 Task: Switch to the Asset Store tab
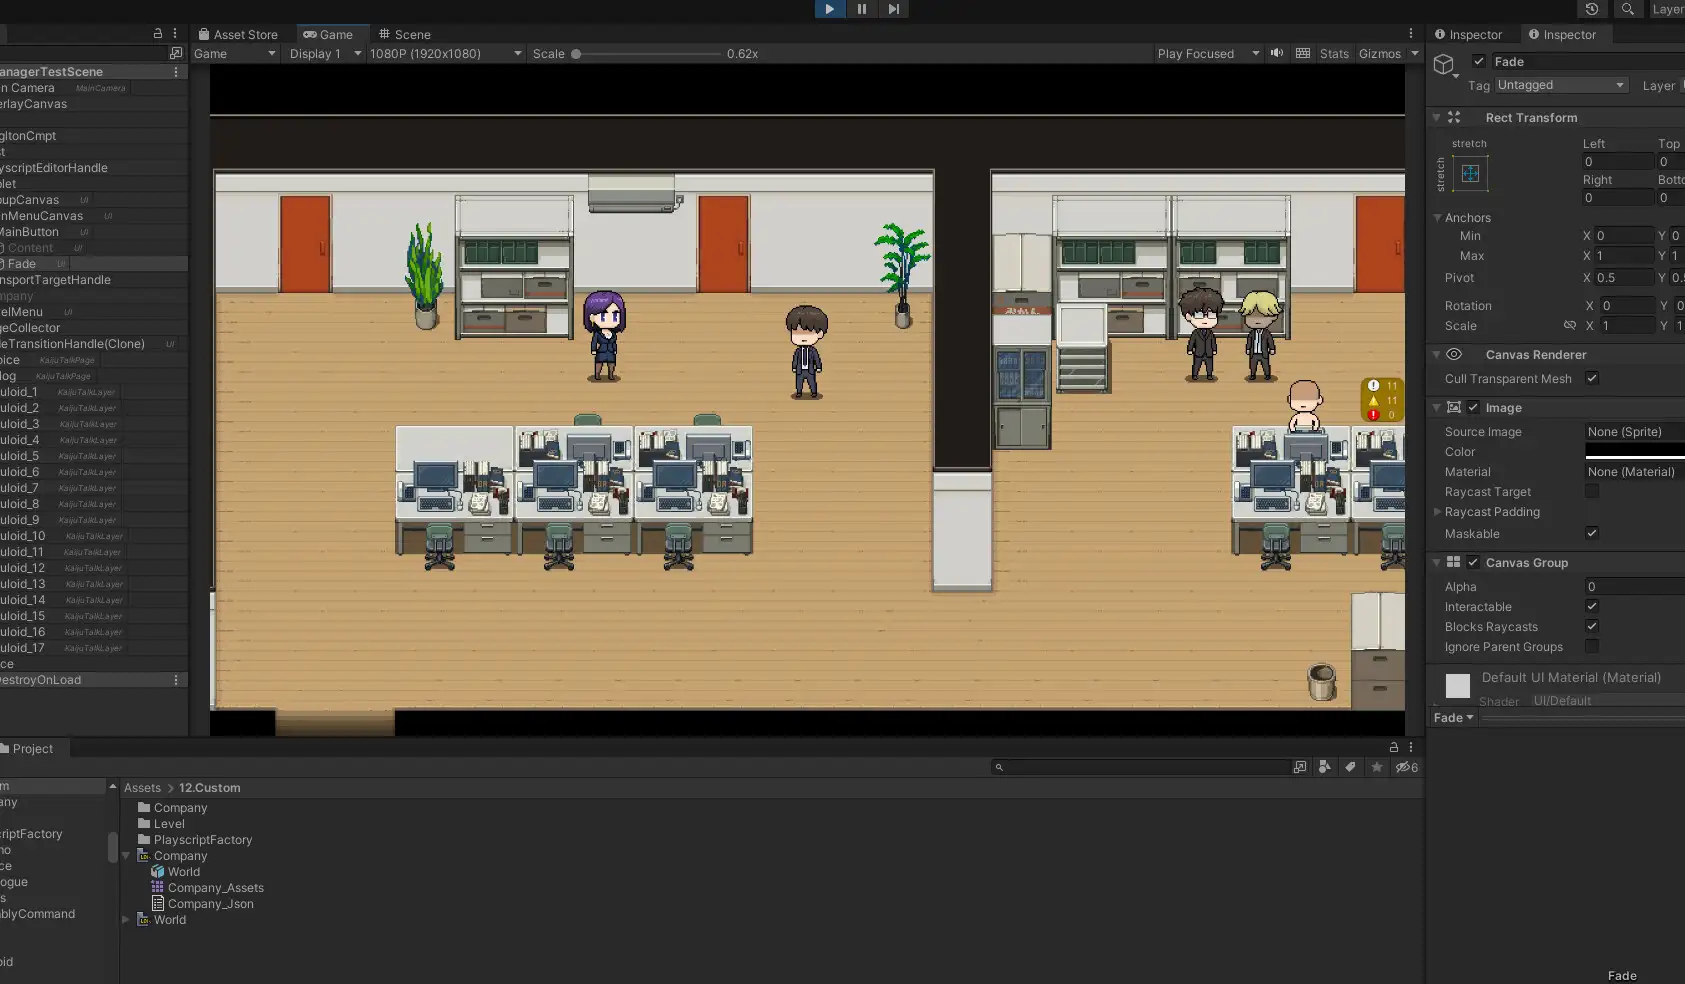click(x=238, y=34)
